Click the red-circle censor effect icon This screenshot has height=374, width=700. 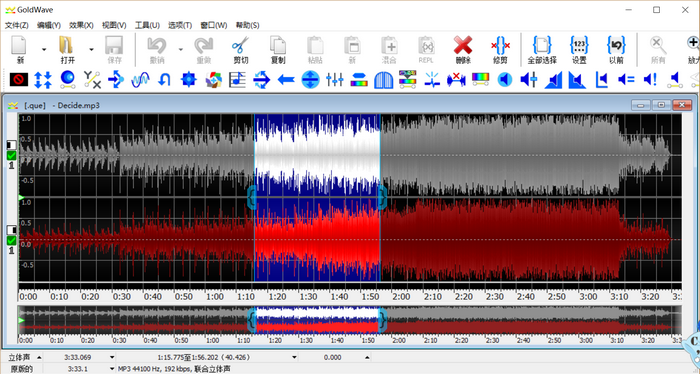coord(19,80)
